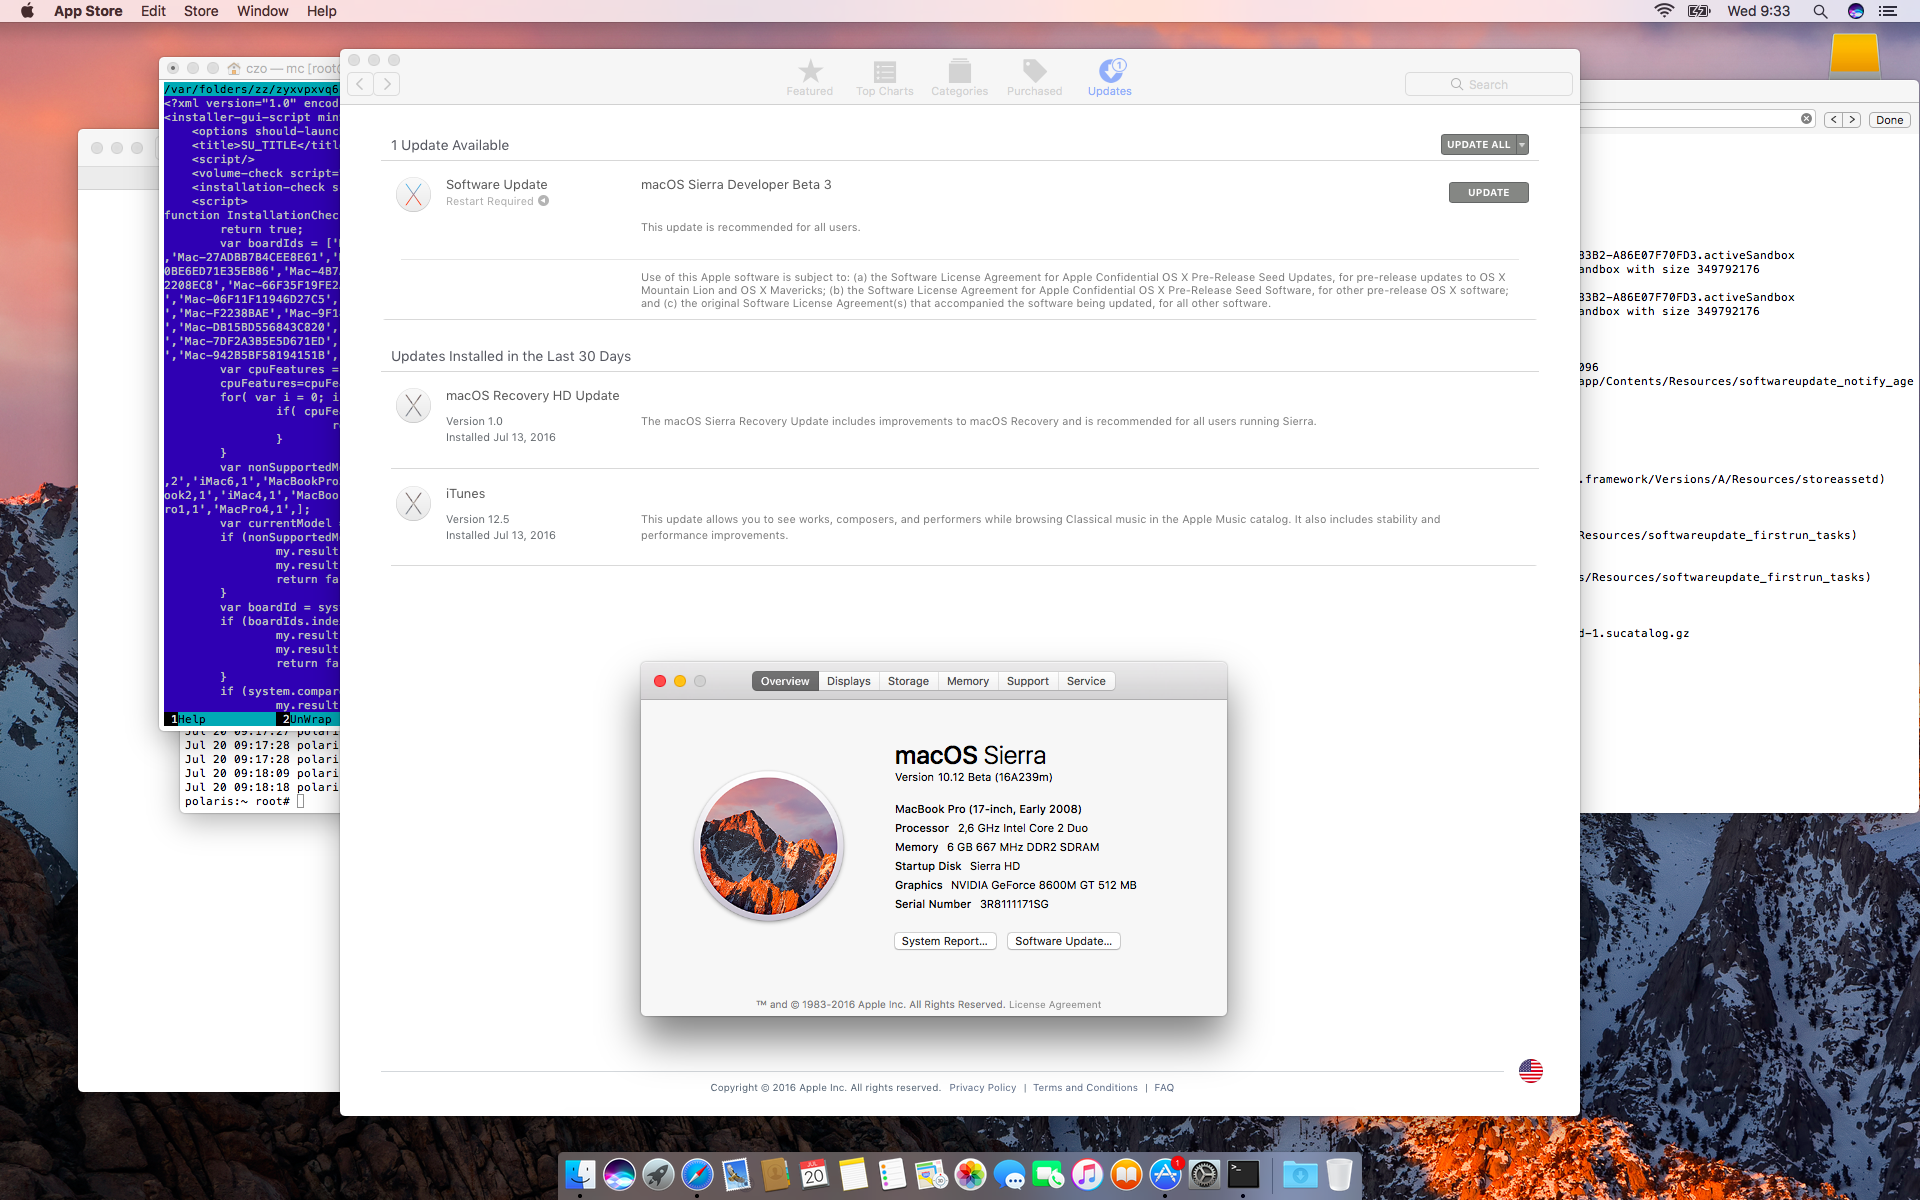Switch to the Memory tab
1920x1200 pixels.
(968, 681)
